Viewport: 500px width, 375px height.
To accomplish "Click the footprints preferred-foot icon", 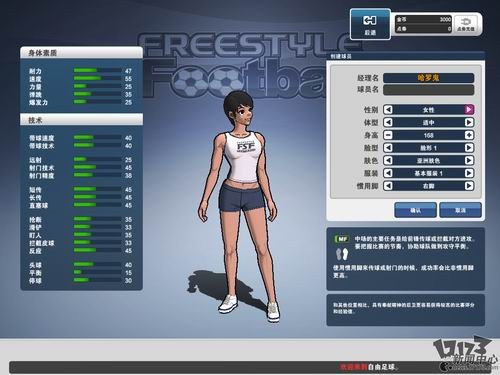I will [x=342, y=254].
